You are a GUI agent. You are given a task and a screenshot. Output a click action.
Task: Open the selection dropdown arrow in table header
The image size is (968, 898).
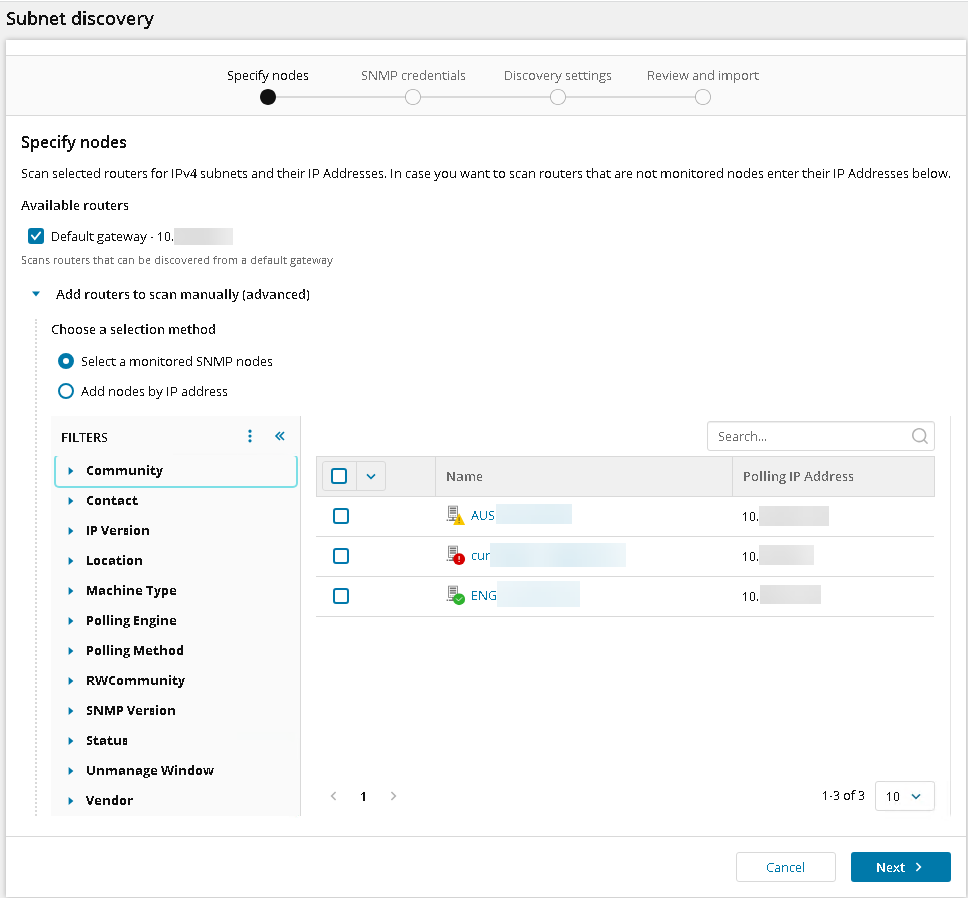coord(371,476)
